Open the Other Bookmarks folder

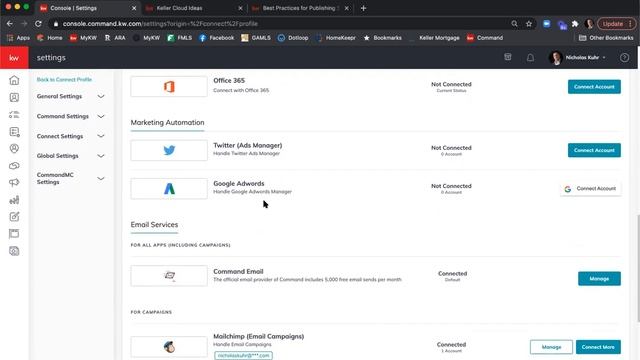(606, 38)
